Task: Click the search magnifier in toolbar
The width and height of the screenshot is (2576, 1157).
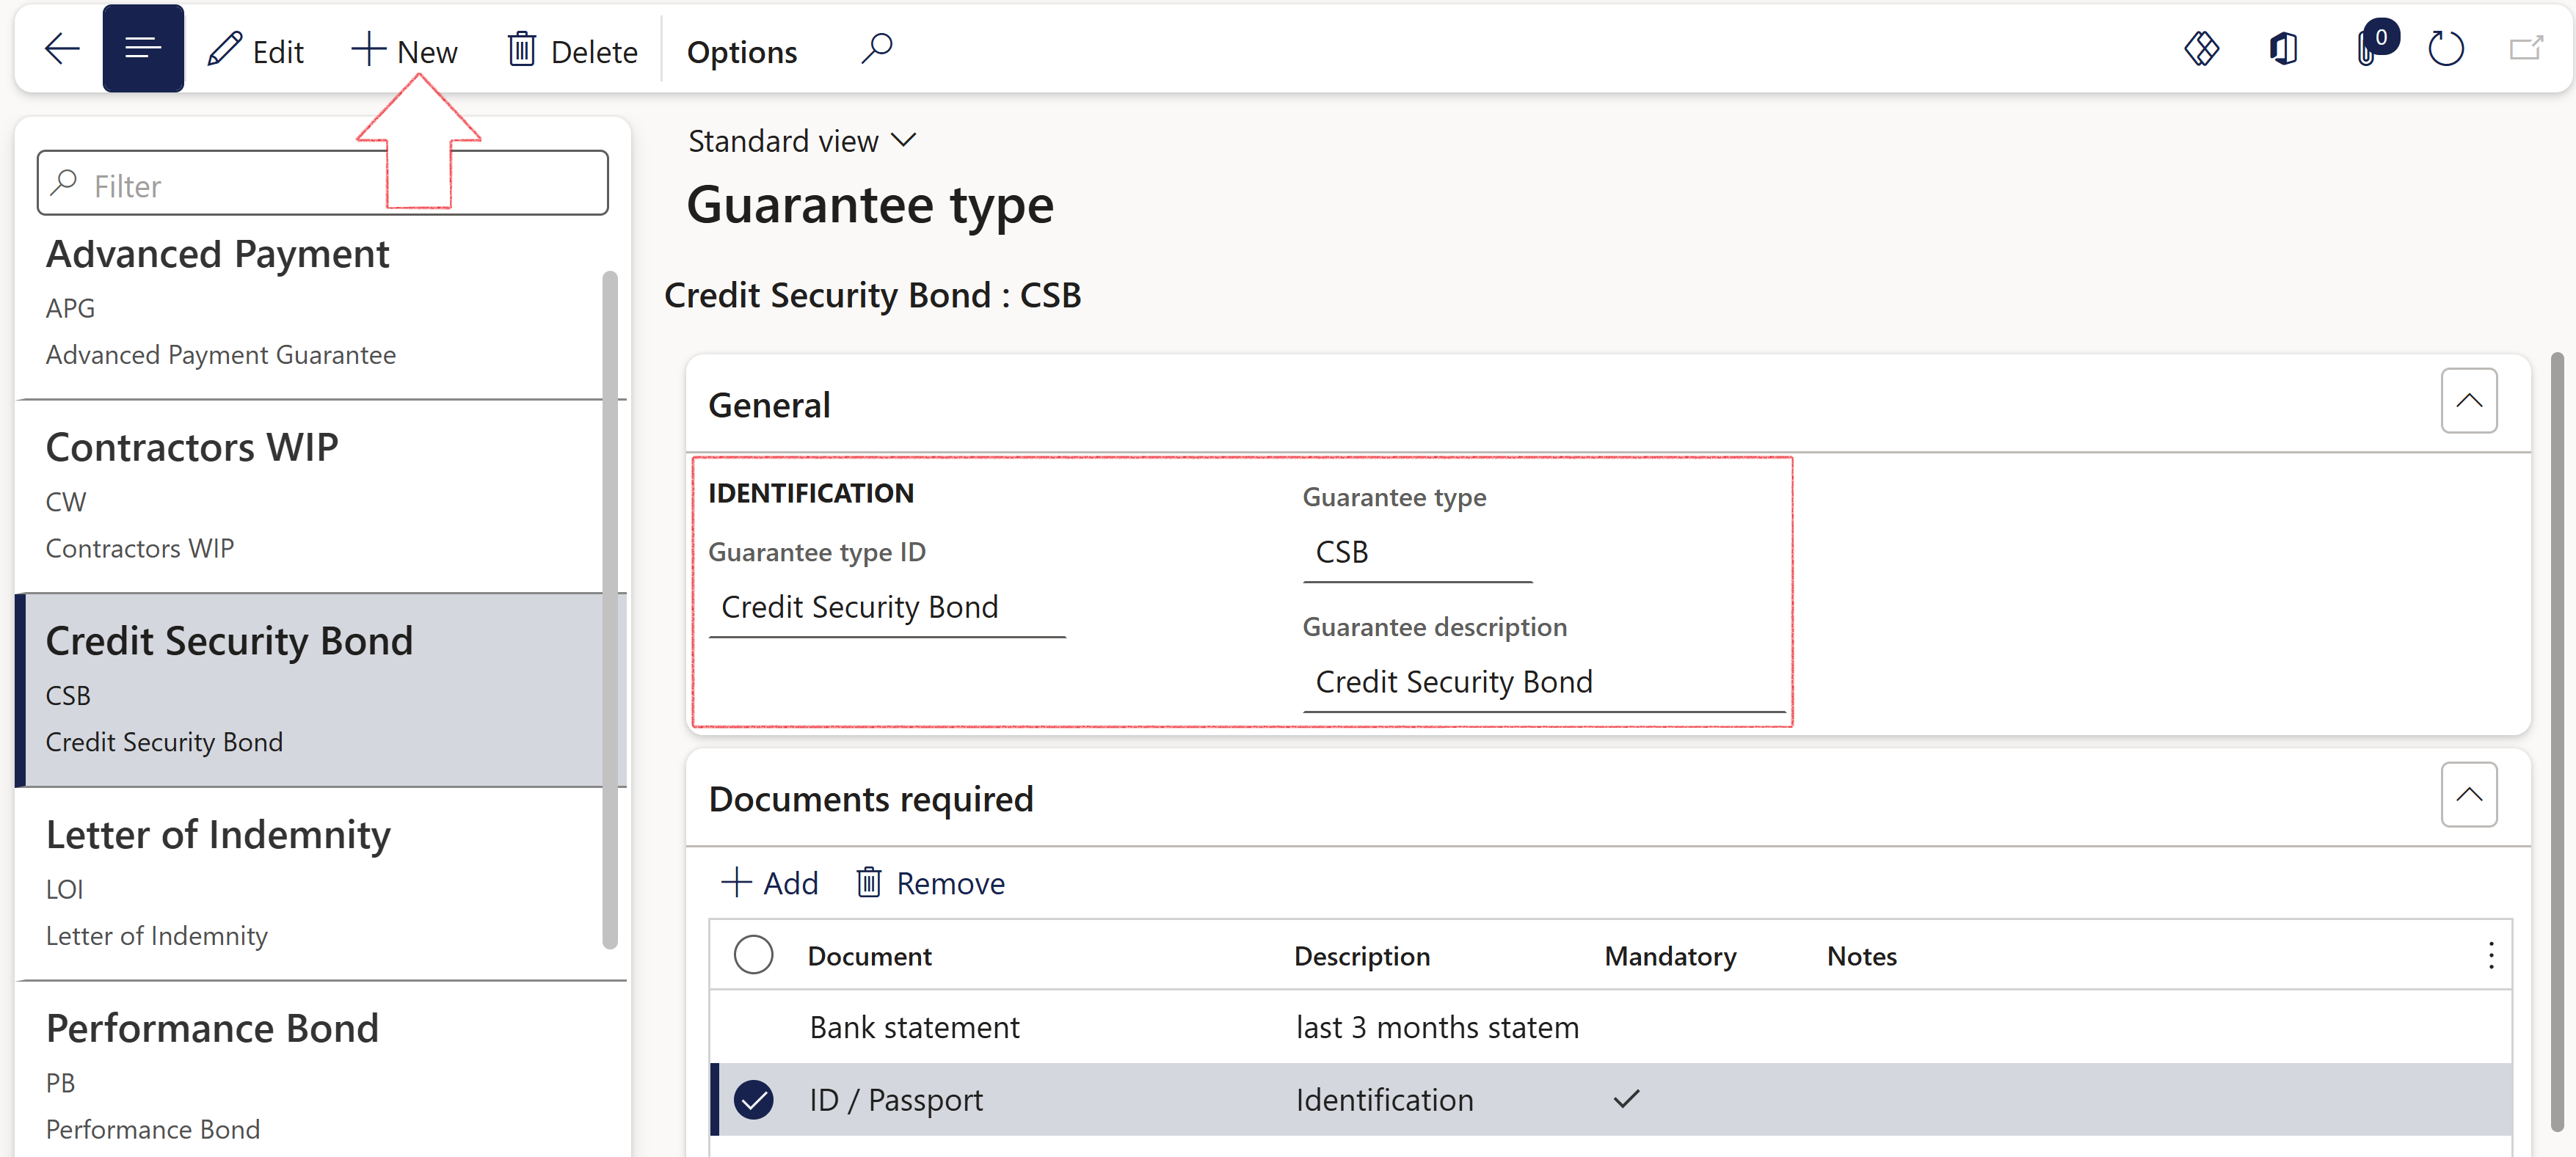Action: coord(876,48)
